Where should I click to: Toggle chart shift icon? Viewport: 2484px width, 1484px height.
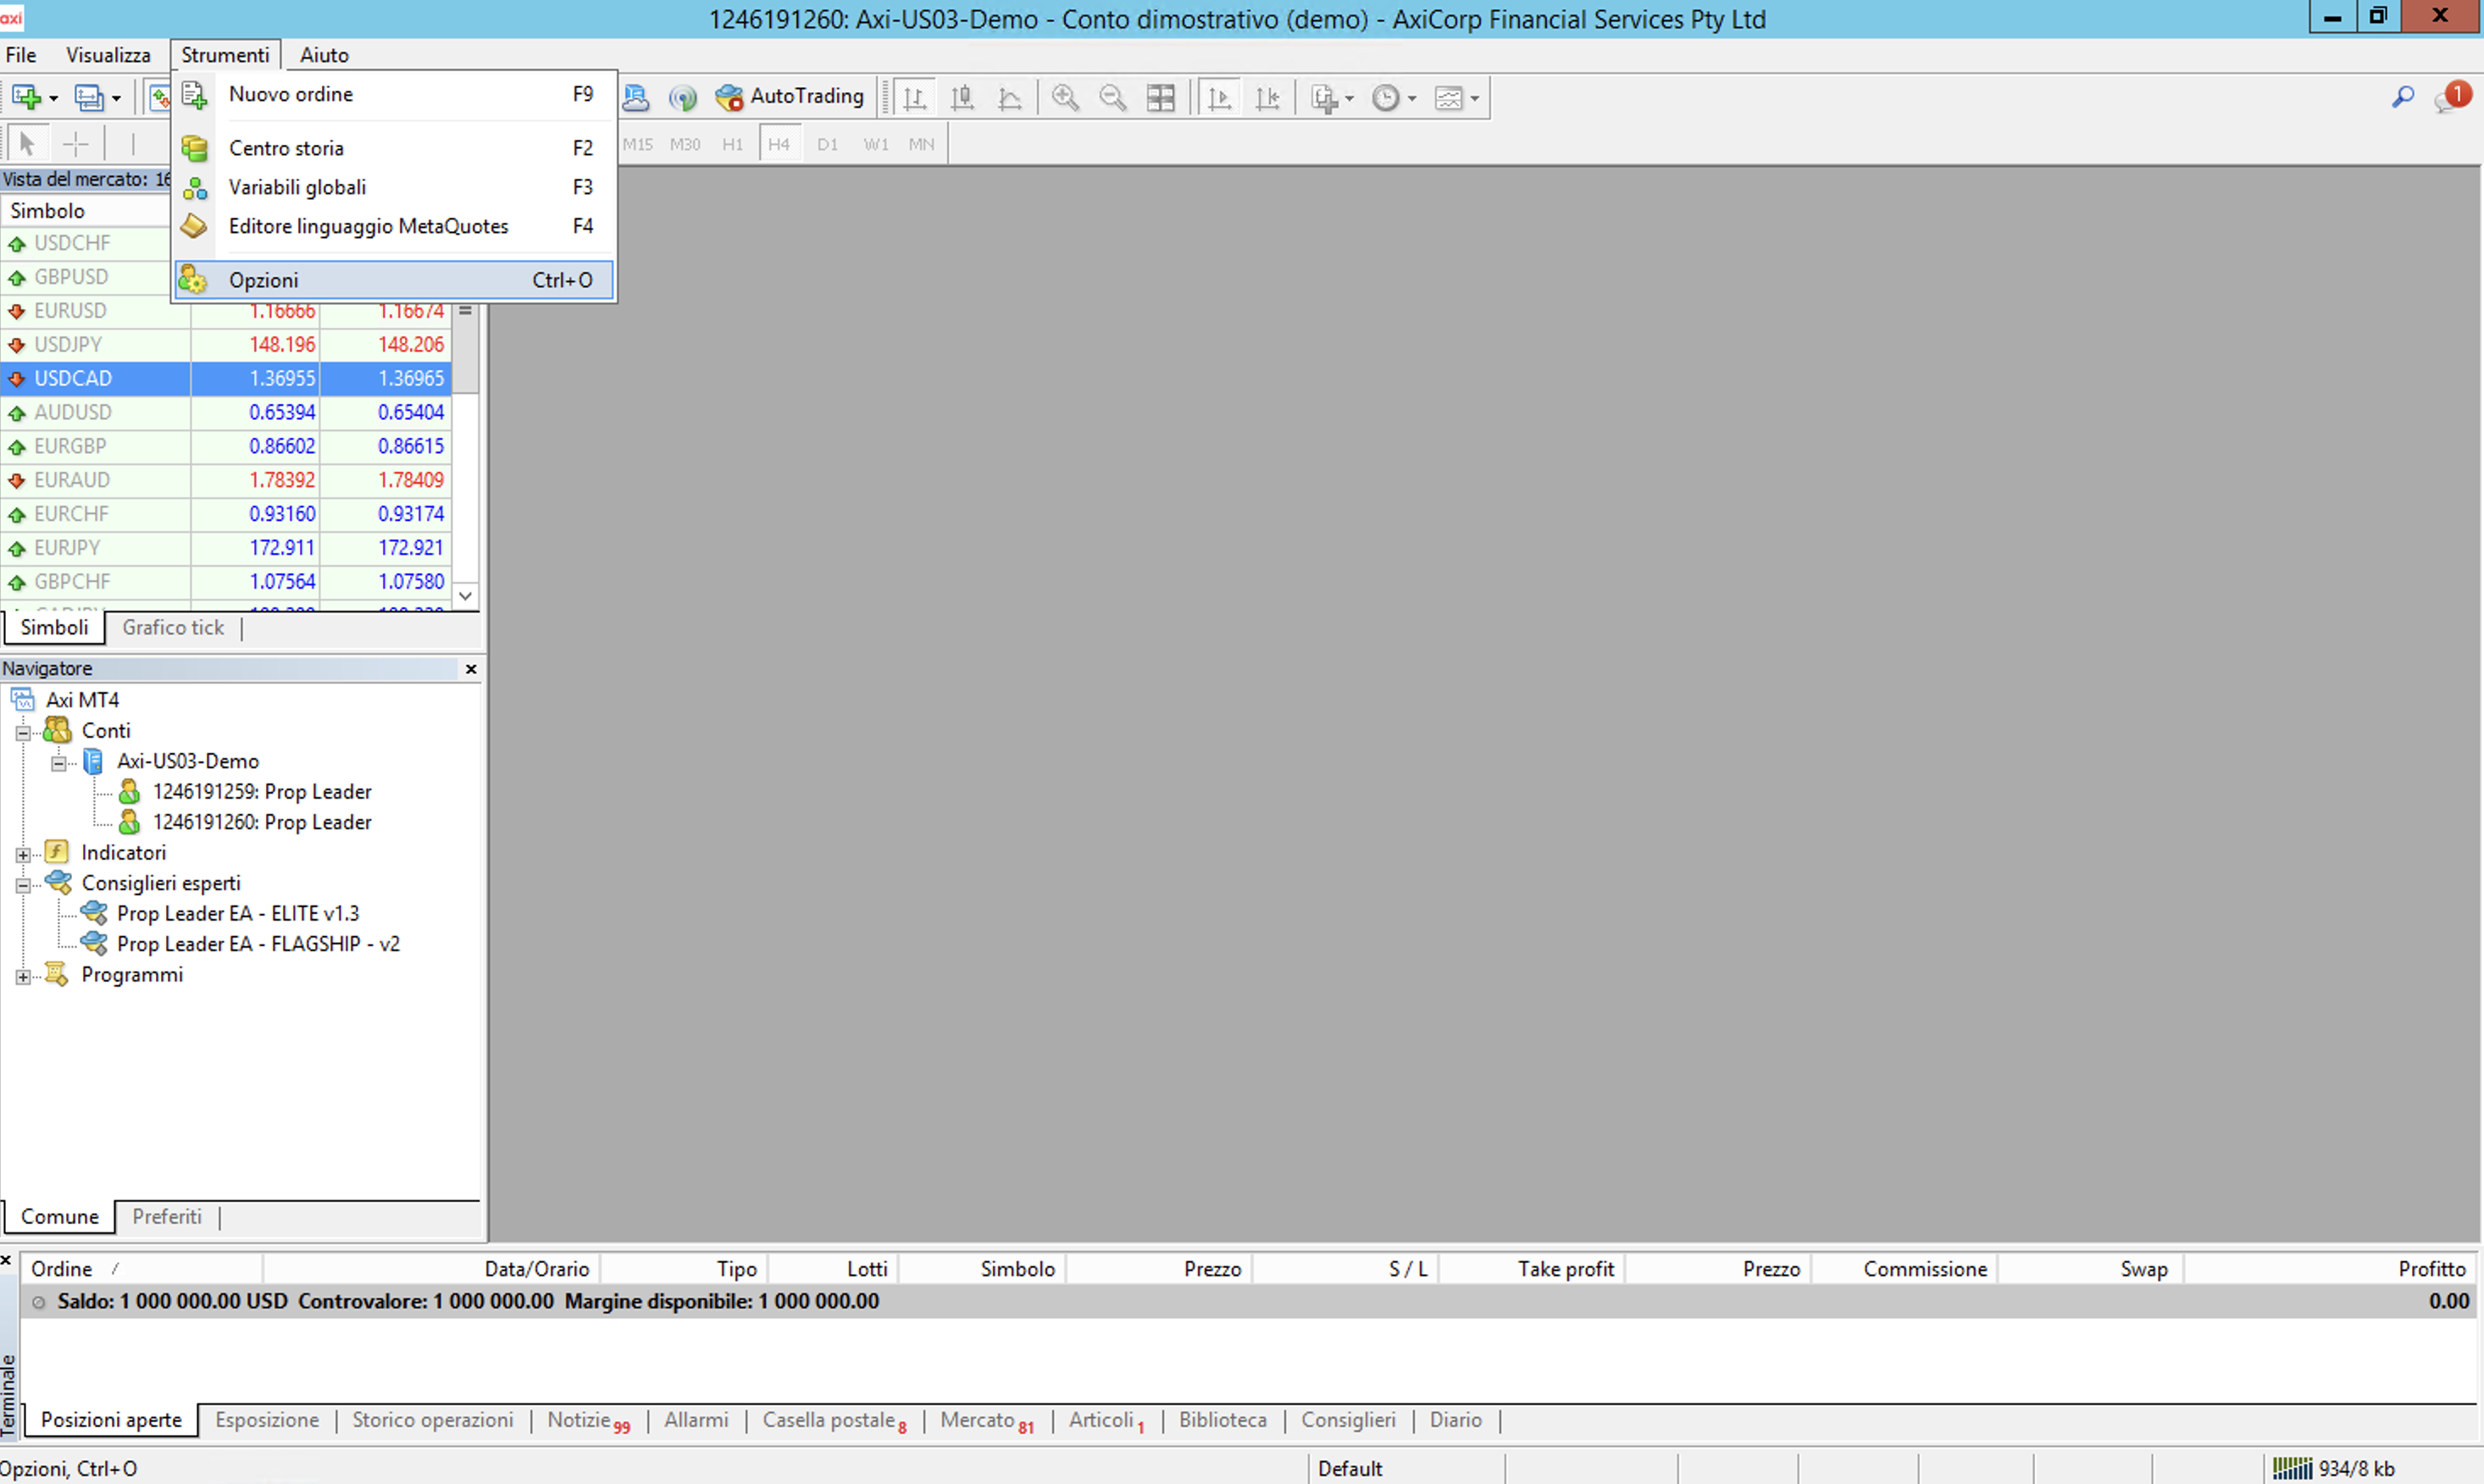[1267, 98]
